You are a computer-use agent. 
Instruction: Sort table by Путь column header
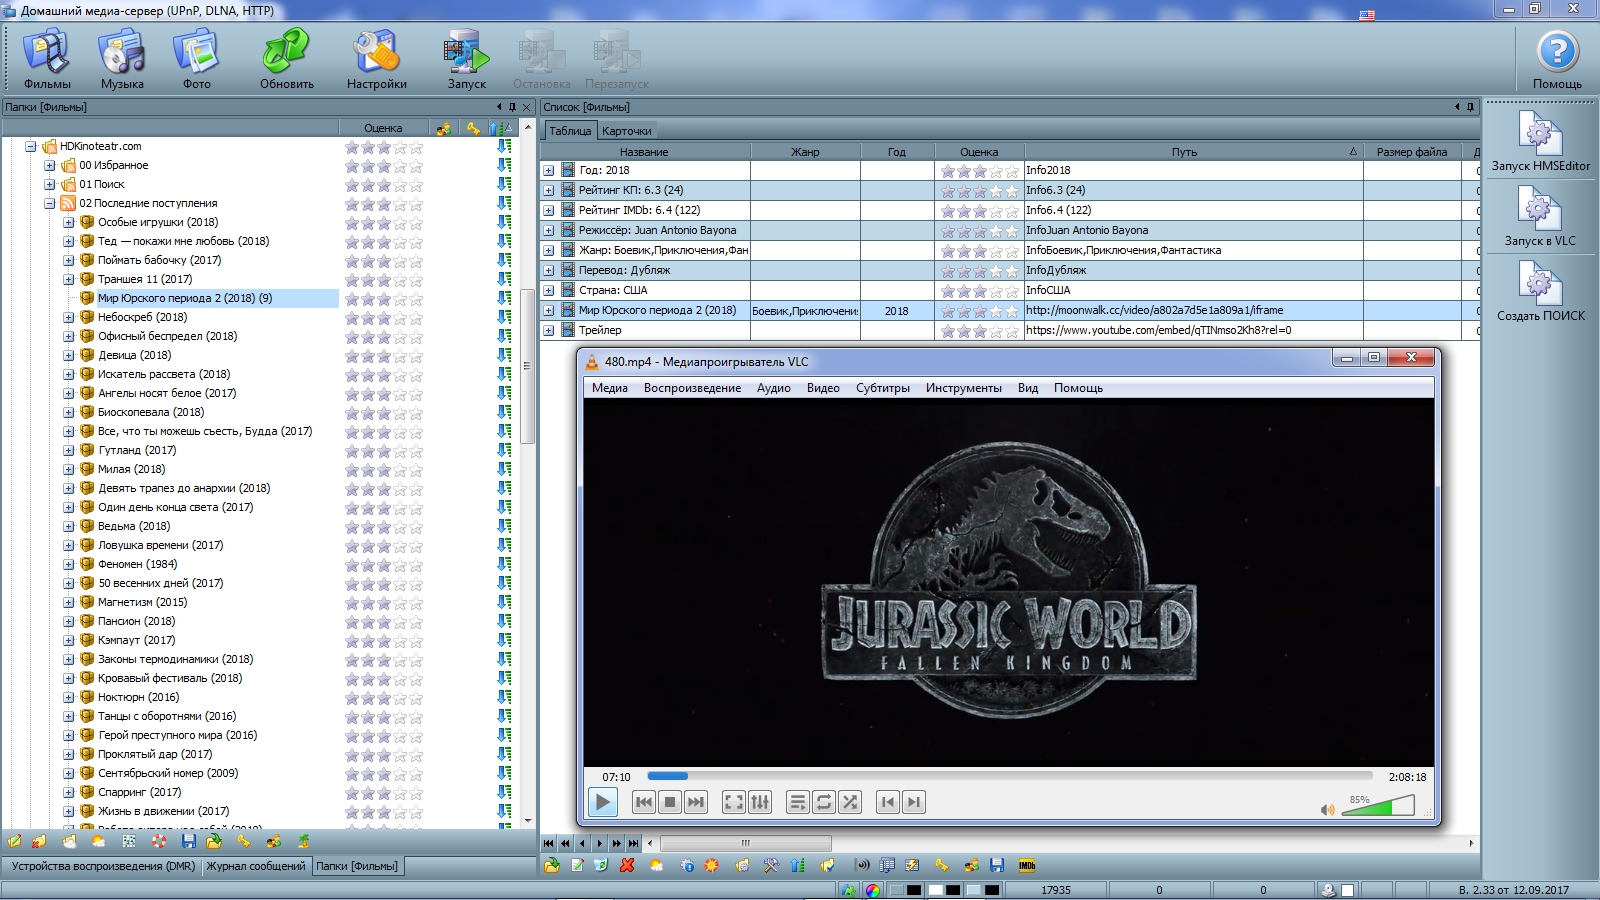click(x=1194, y=152)
